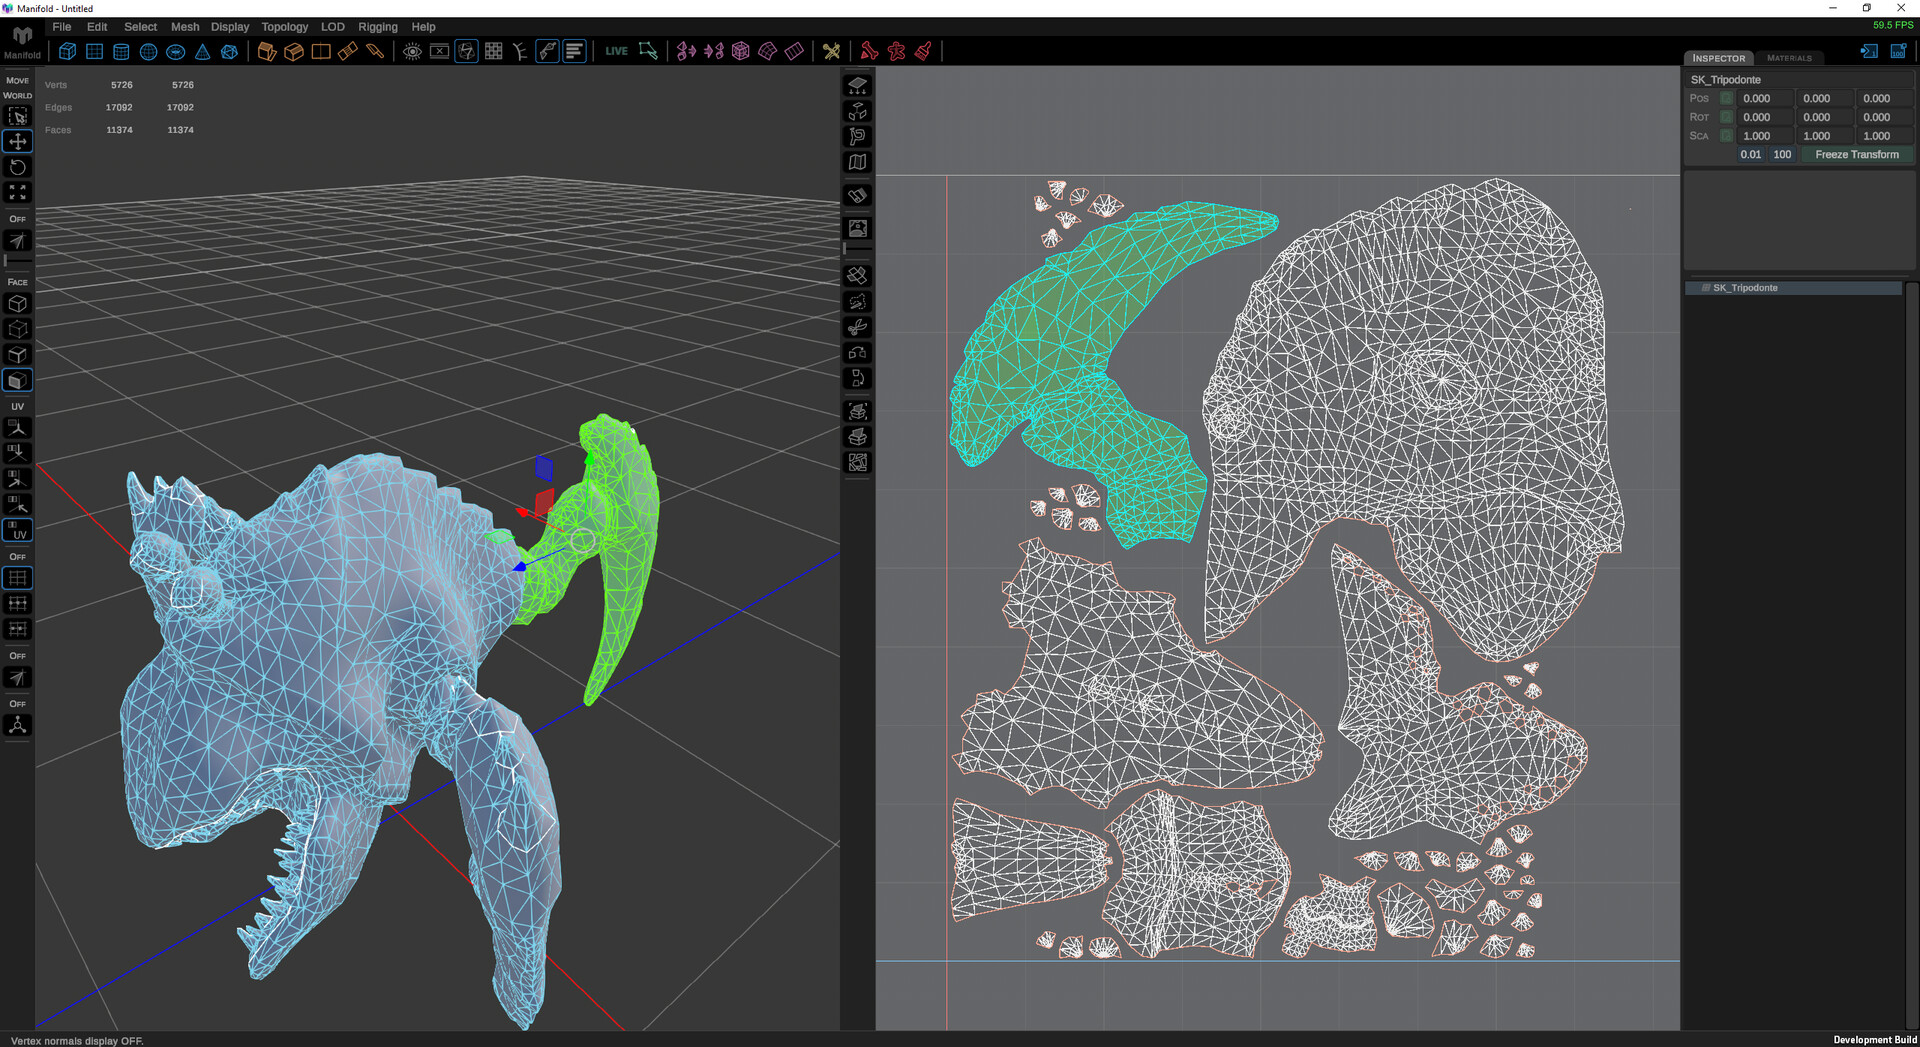Toggle the Pos lock checkbox
Viewport: 1920px width, 1047px height.
point(1725,98)
